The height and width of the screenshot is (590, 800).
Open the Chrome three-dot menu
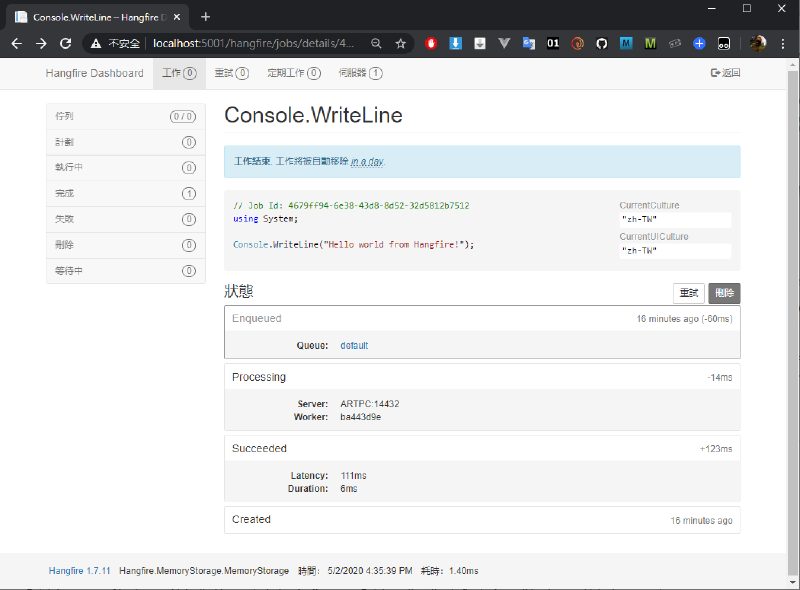[783, 43]
